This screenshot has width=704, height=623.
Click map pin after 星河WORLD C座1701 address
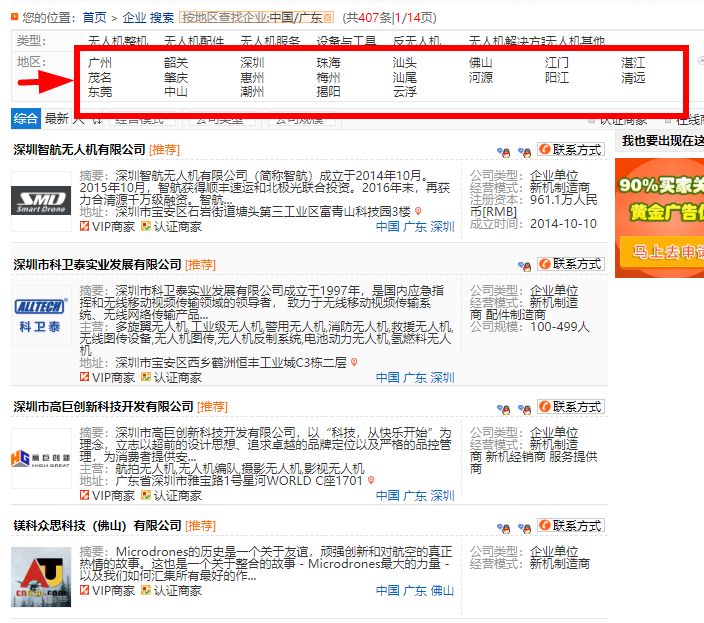pos(372,481)
